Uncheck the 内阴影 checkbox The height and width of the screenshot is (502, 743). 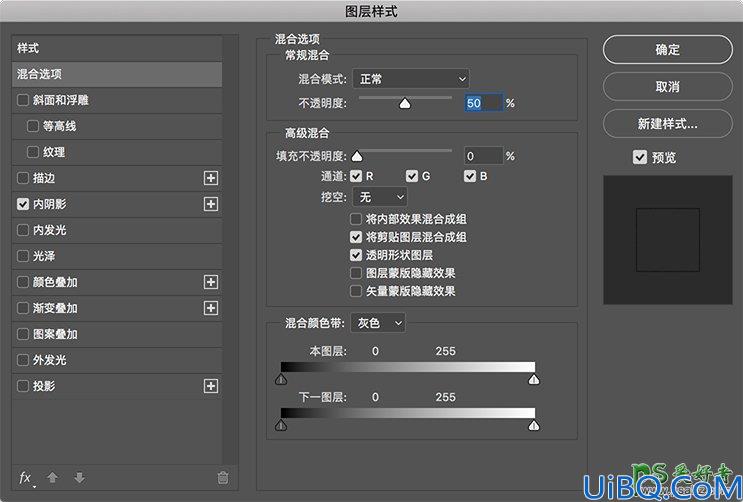click(23, 204)
